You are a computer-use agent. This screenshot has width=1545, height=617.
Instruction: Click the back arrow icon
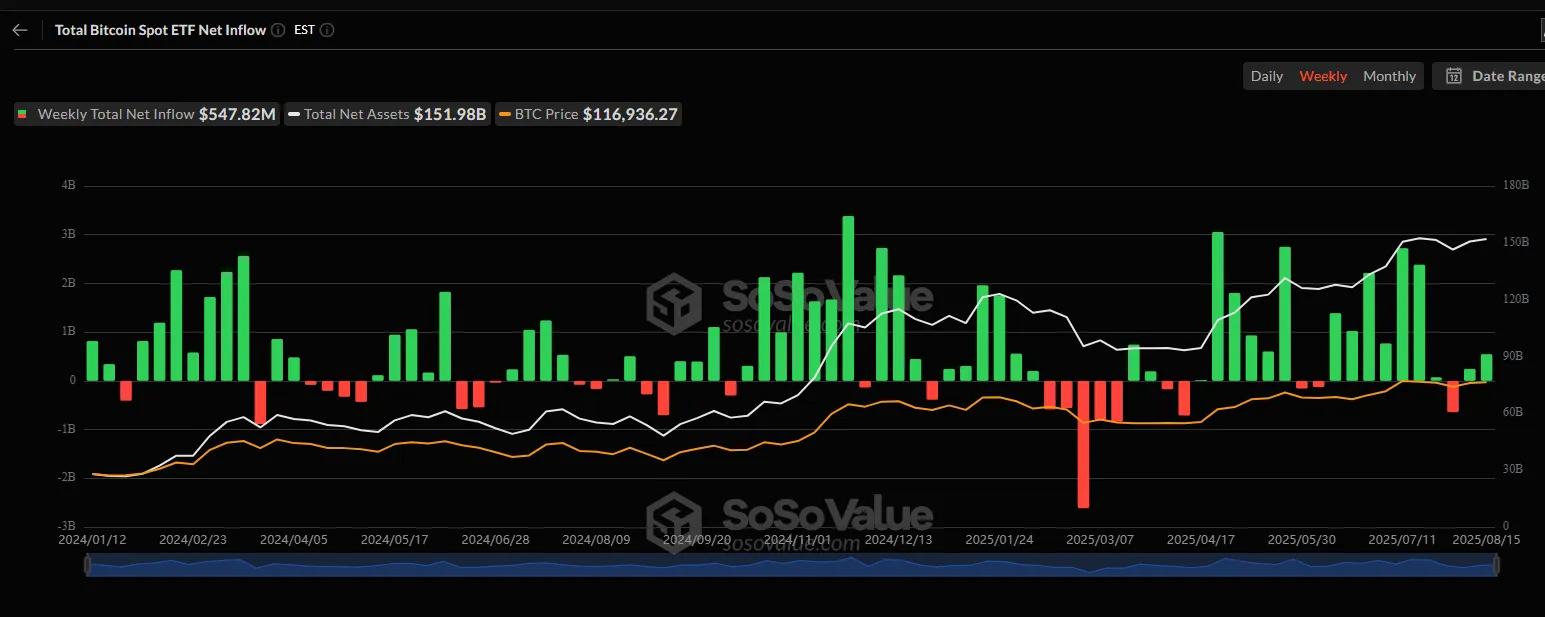pyautogui.click(x=20, y=30)
